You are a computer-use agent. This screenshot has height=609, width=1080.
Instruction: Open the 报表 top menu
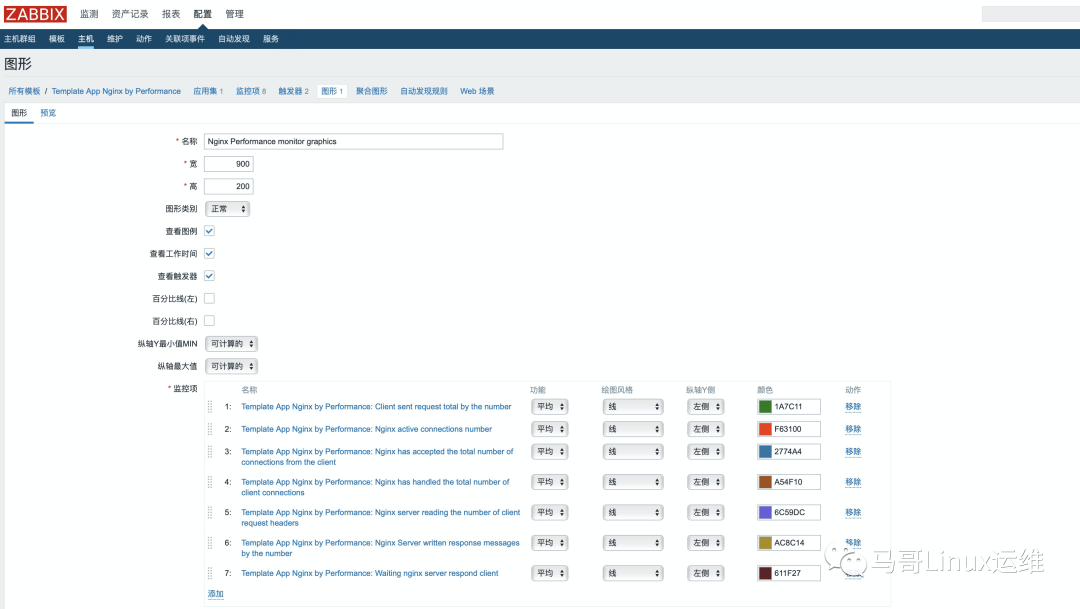tap(171, 14)
